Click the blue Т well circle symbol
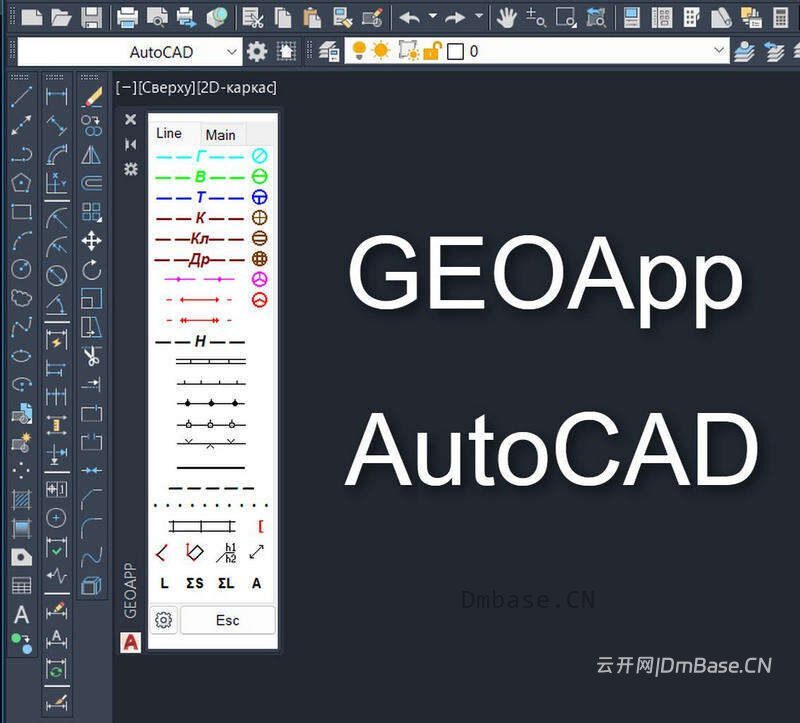This screenshot has width=800, height=723. tap(260, 197)
